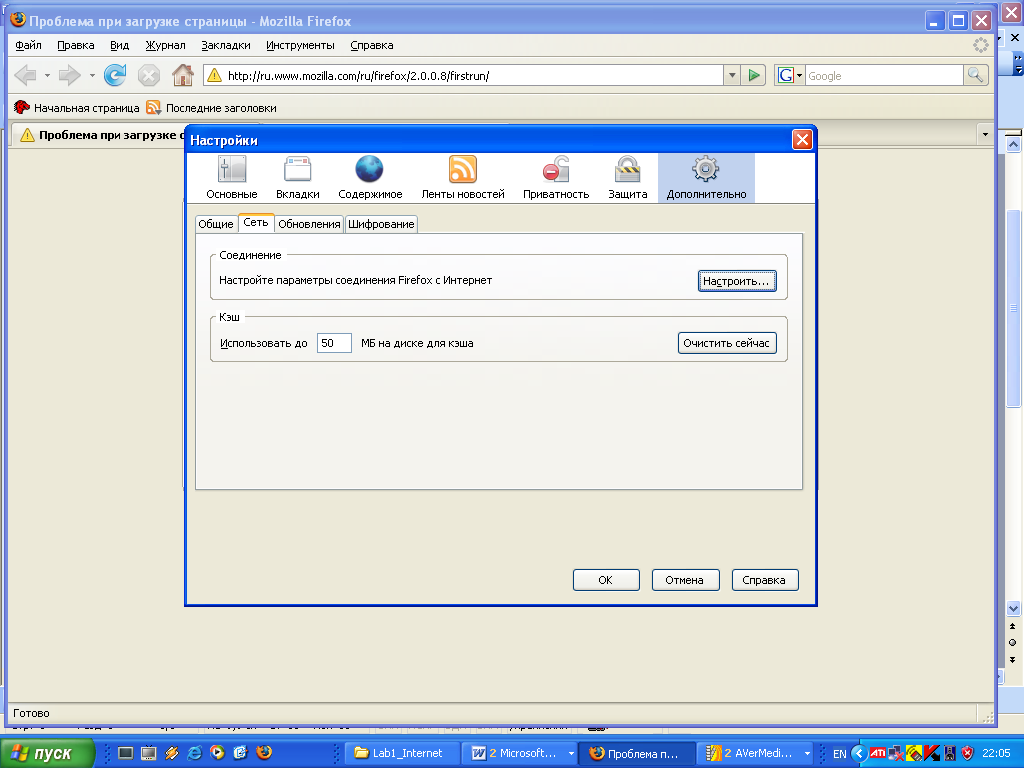The width and height of the screenshot is (1024, 768).
Task: Open the Последние заголовки RSS bookmark
Action: click(x=211, y=108)
